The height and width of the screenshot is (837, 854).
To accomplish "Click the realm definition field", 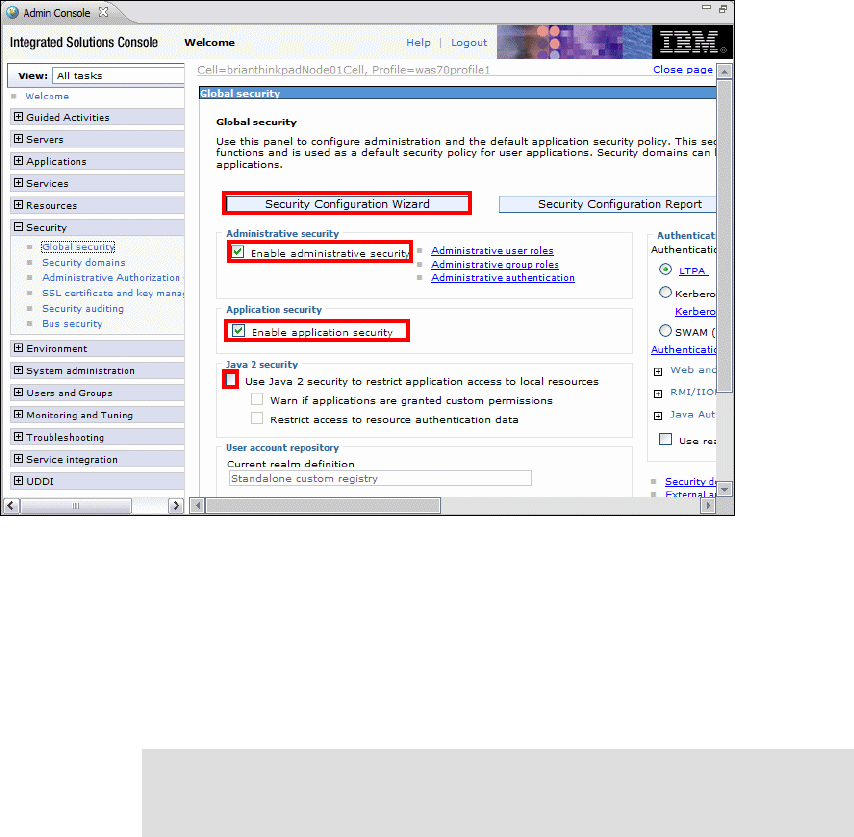I will pos(380,478).
